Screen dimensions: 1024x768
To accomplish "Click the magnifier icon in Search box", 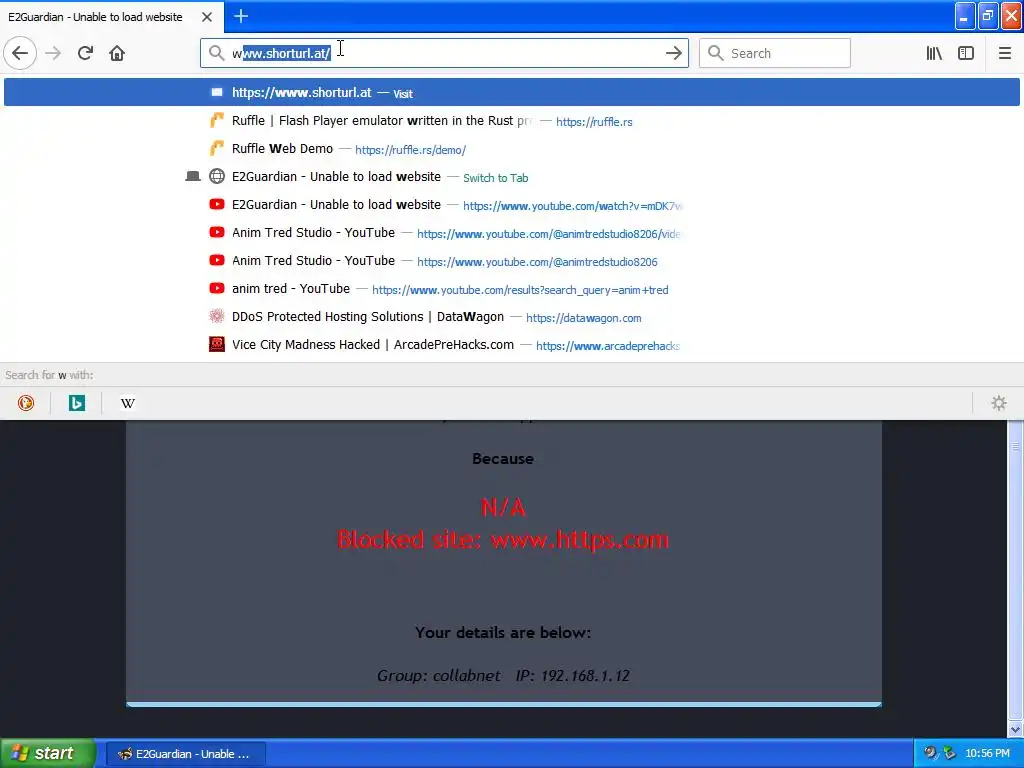I will (715, 53).
